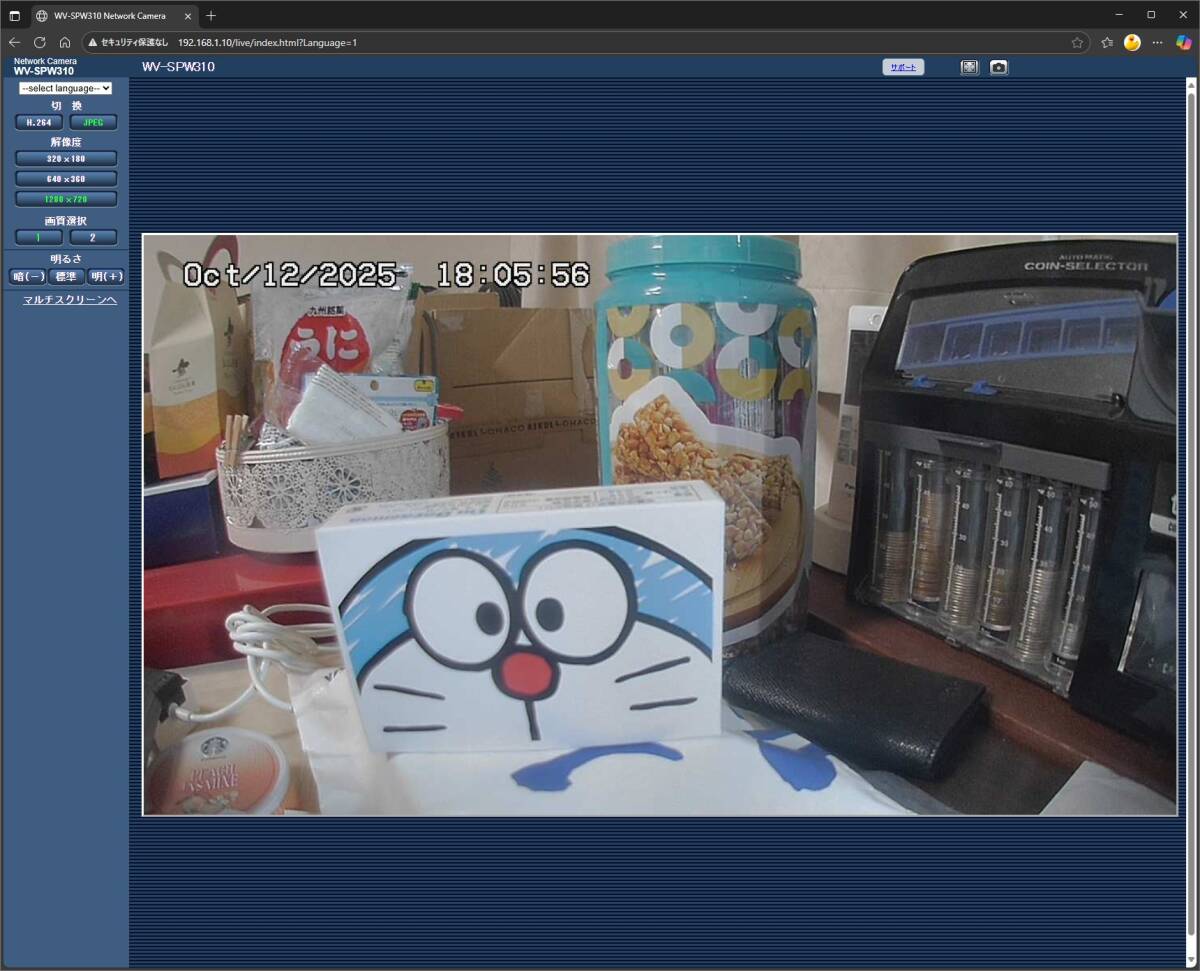
Task: Click the address bar URL field
Action: 600,42
